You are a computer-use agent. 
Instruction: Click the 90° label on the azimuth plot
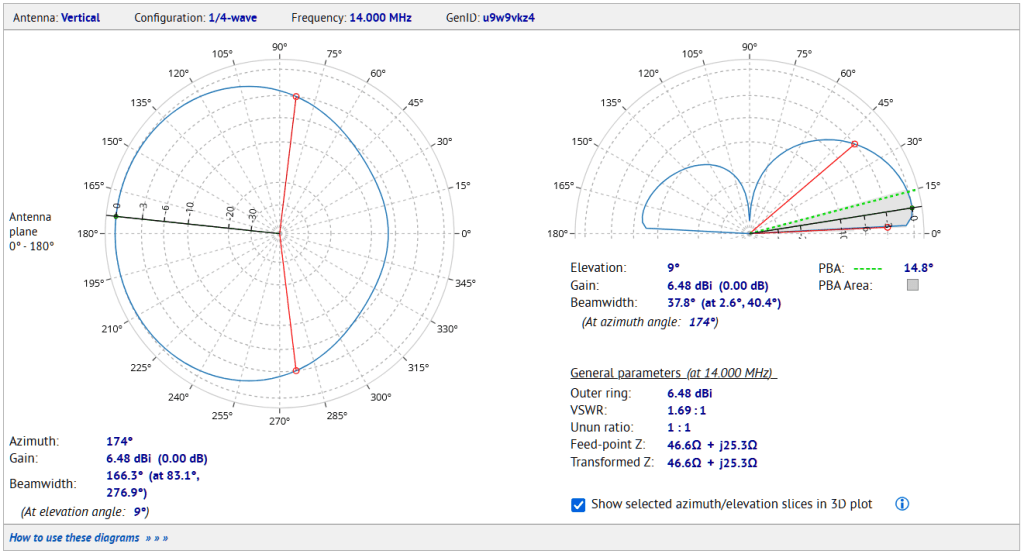point(280,47)
